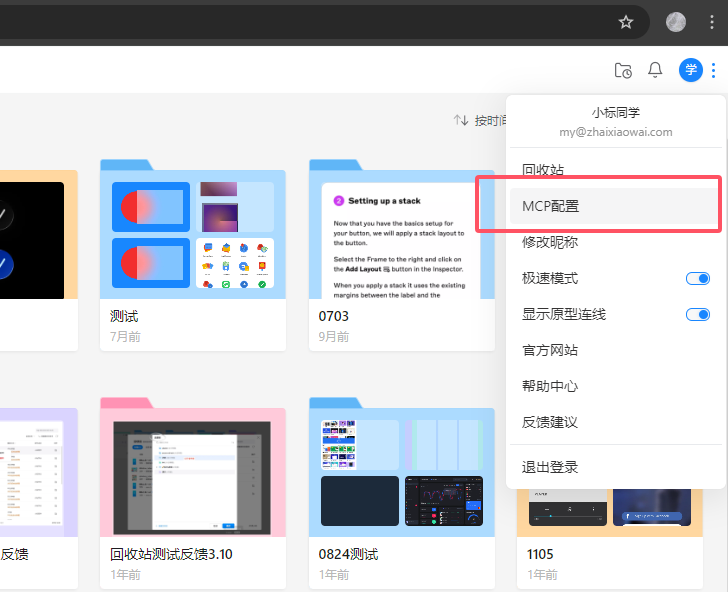728x592 pixels.
Task: Open the recent files folder icon
Action: point(623,70)
